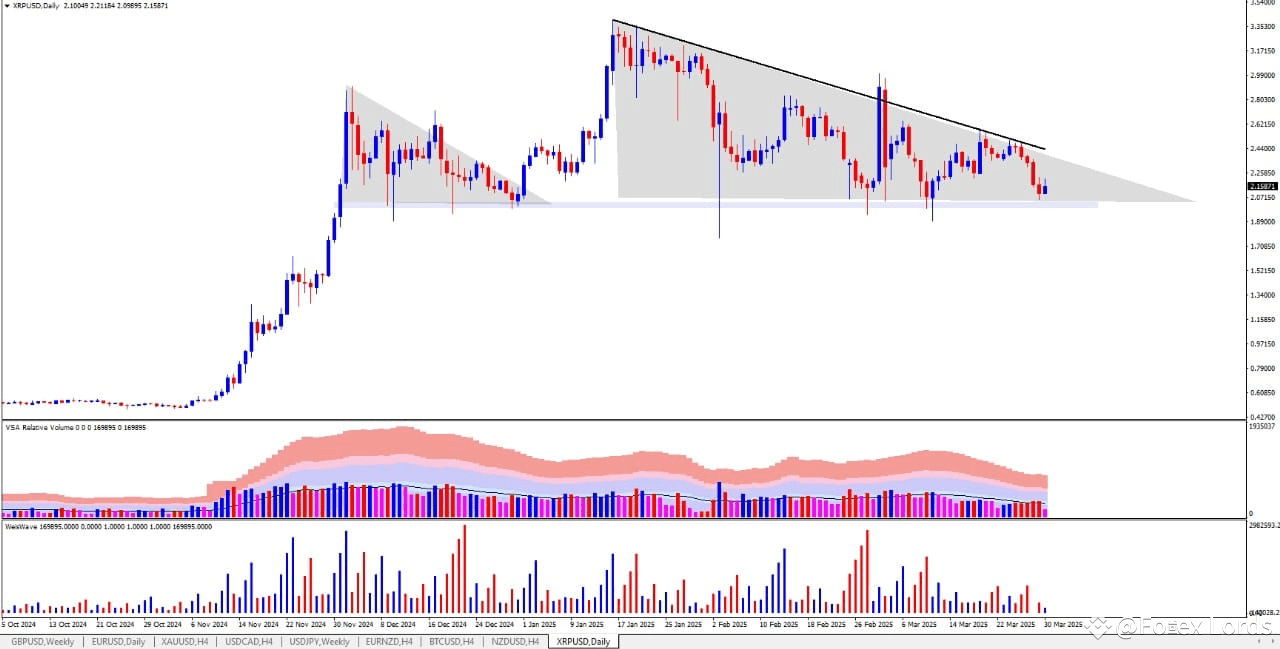Click the XRPUSD,Daily chart title text
This screenshot has height=649, width=1280.
click(x=35, y=6)
